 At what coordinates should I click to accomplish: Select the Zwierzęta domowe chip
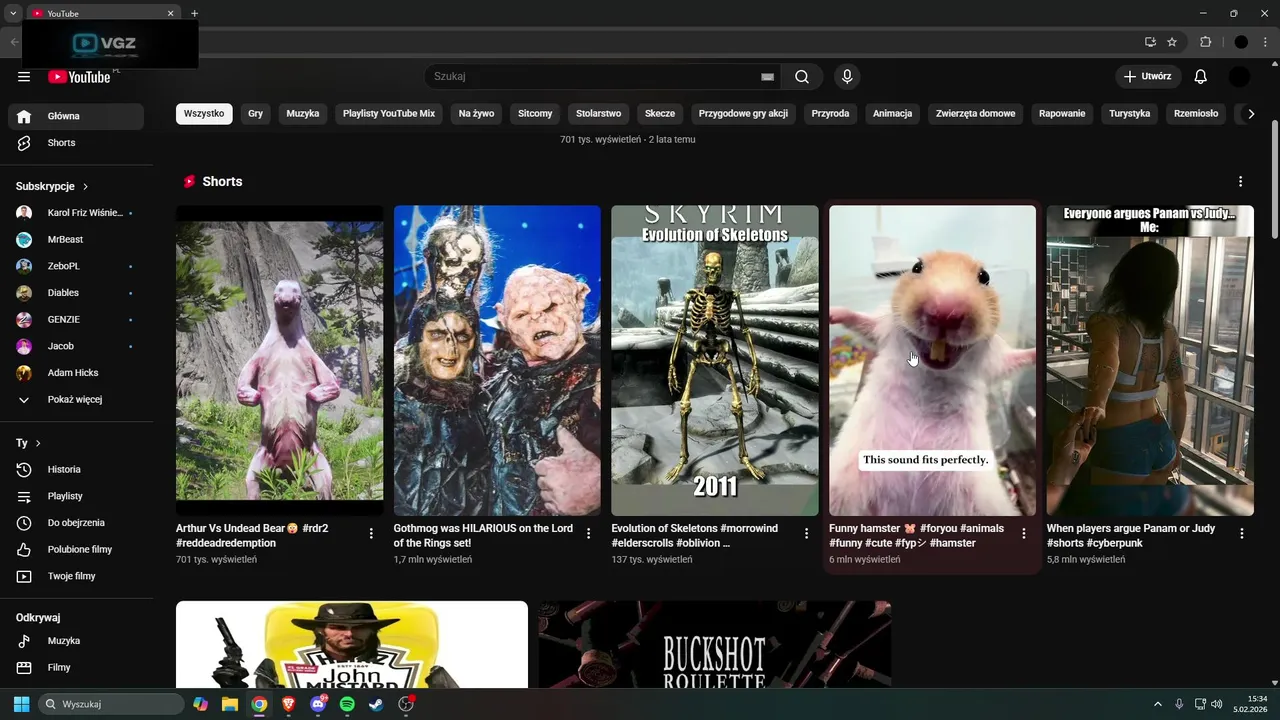pyautogui.click(x=976, y=114)
